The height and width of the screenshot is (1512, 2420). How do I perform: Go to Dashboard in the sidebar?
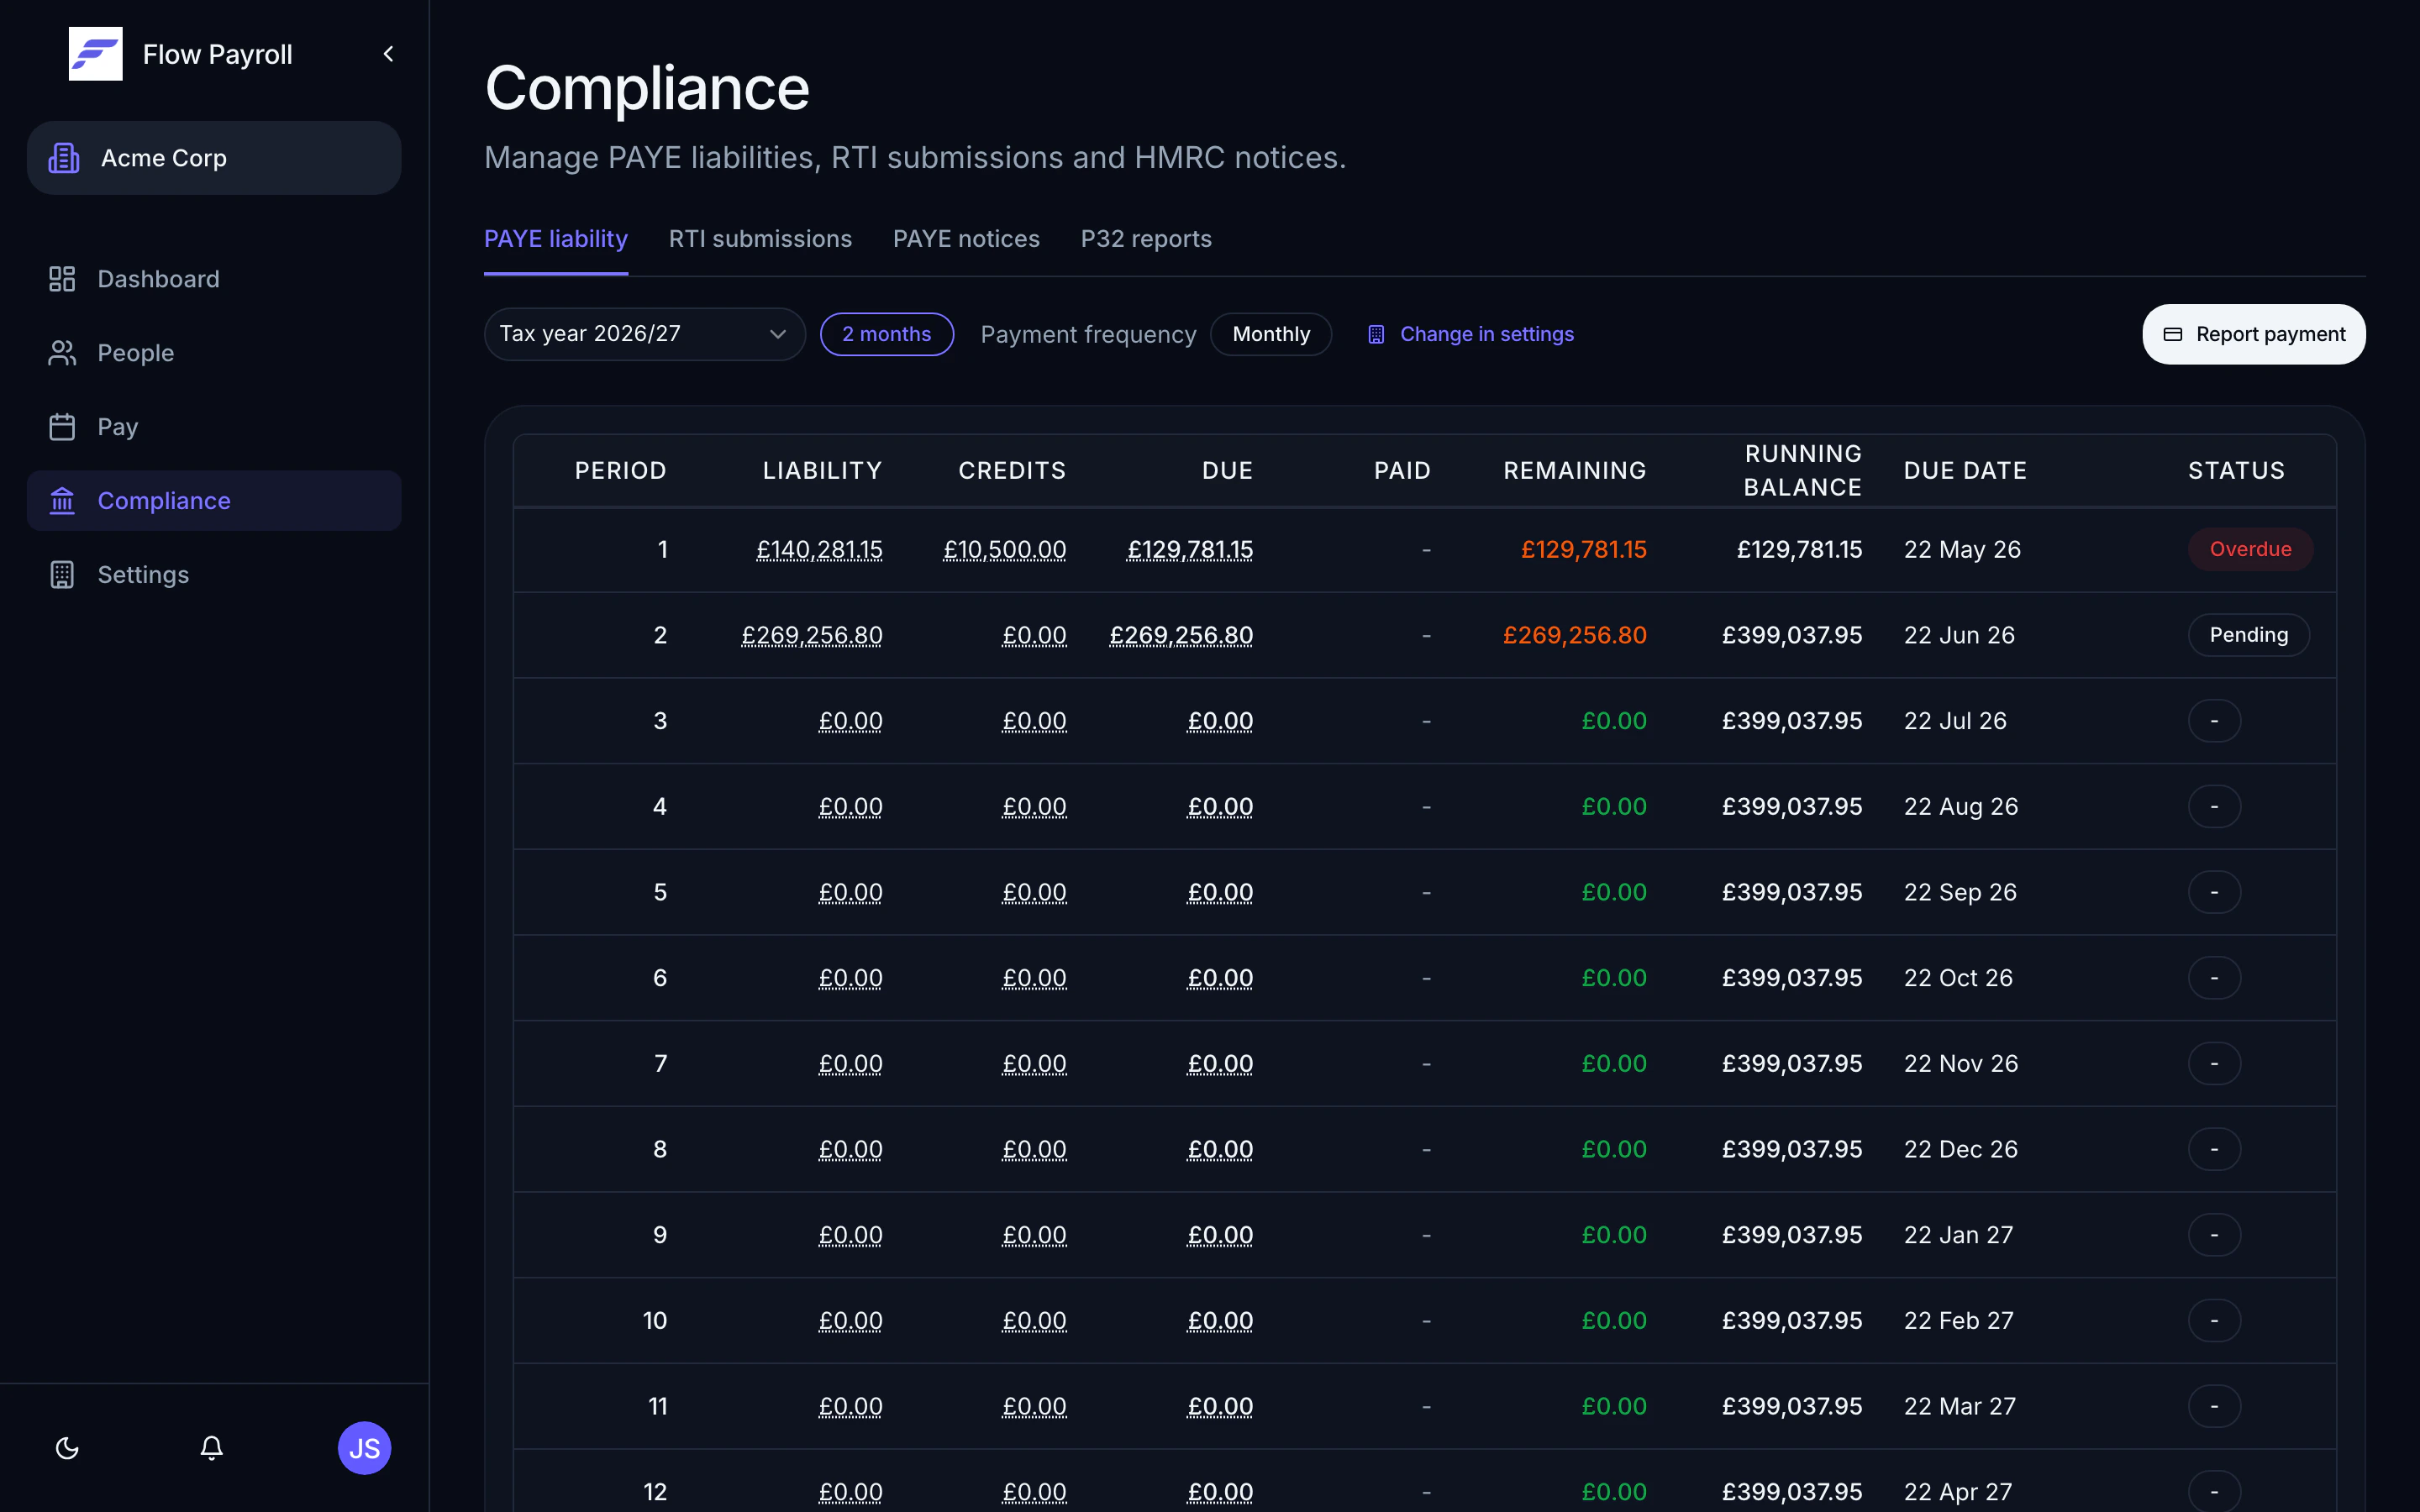coord(214,279)
